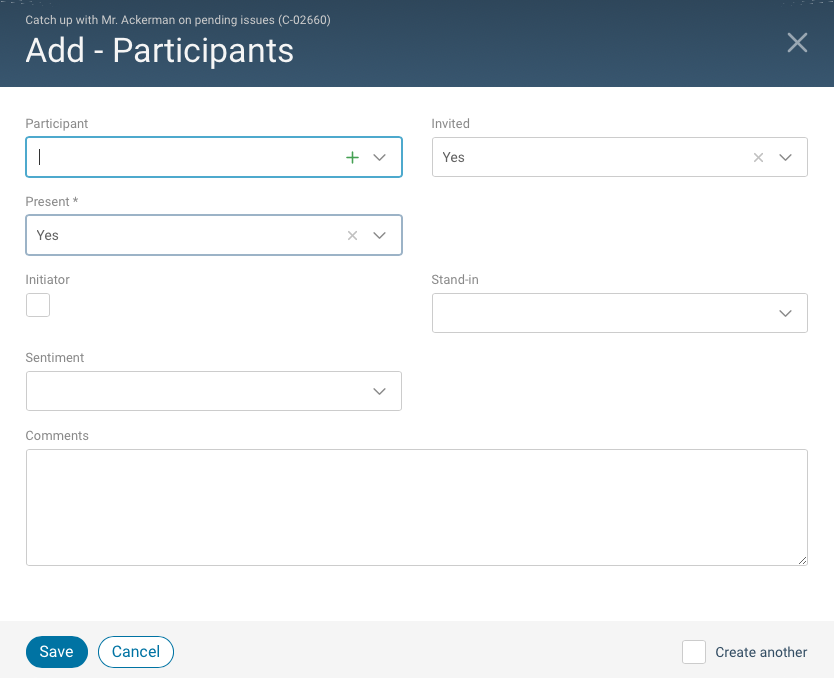Save the participant record
This screenshot has width=834, height=678.
coord(56,652)
